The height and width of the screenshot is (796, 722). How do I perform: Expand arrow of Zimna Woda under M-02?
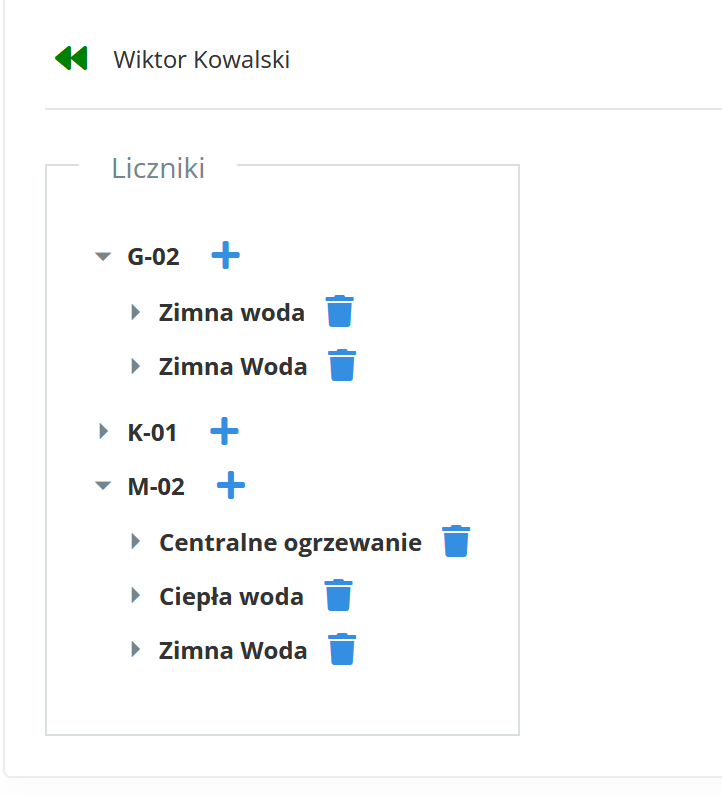136,650
